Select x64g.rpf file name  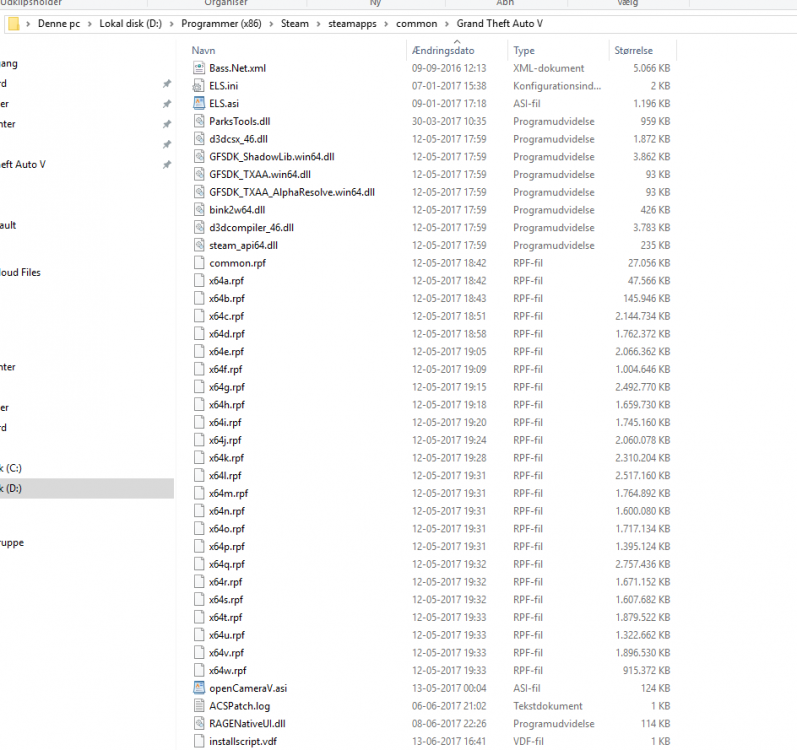[227, 387]
